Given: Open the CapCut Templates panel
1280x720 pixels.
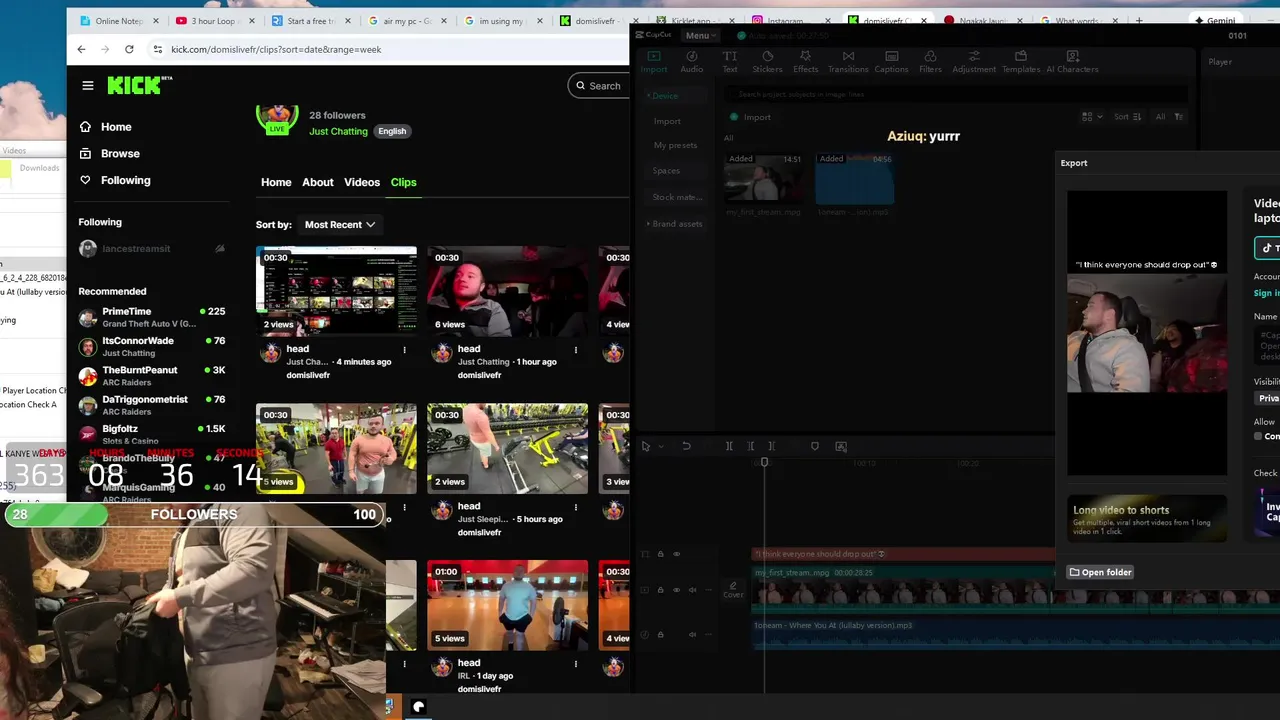Looking at the screenshot, I should [1021, 62].
